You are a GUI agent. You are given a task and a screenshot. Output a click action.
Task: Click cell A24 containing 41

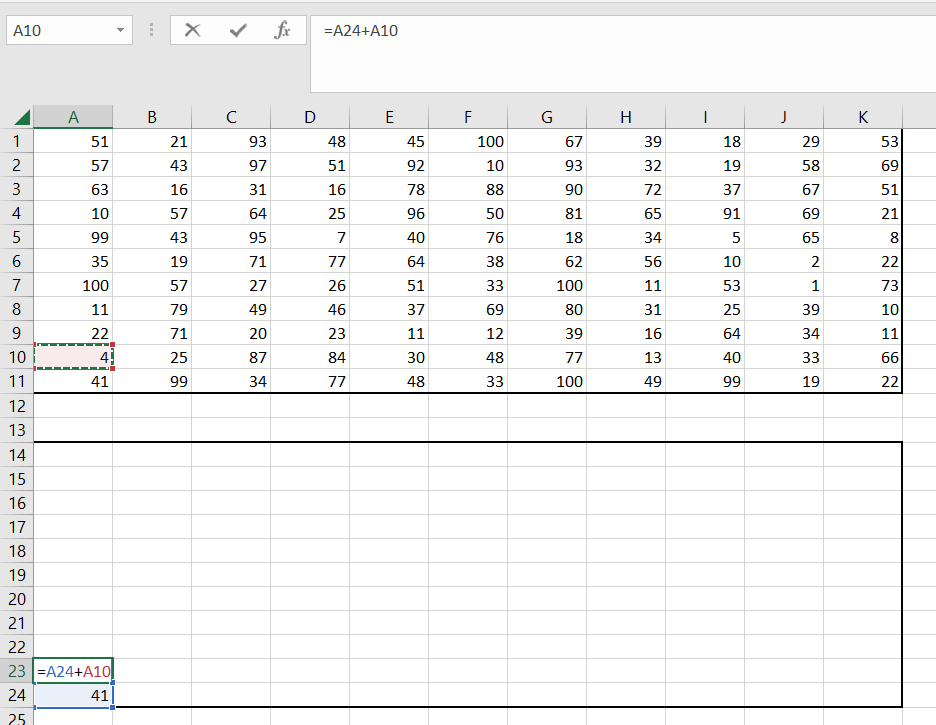(73, 695)
